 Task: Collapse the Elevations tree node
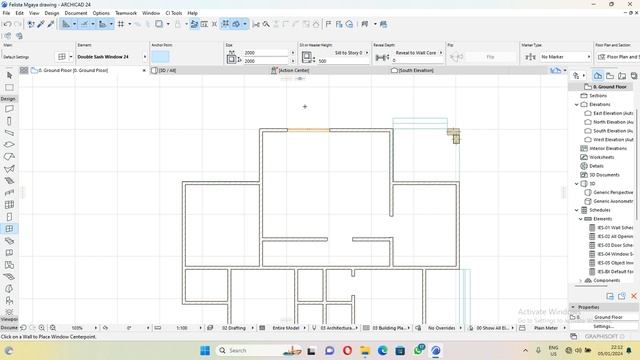click(577, 104)
